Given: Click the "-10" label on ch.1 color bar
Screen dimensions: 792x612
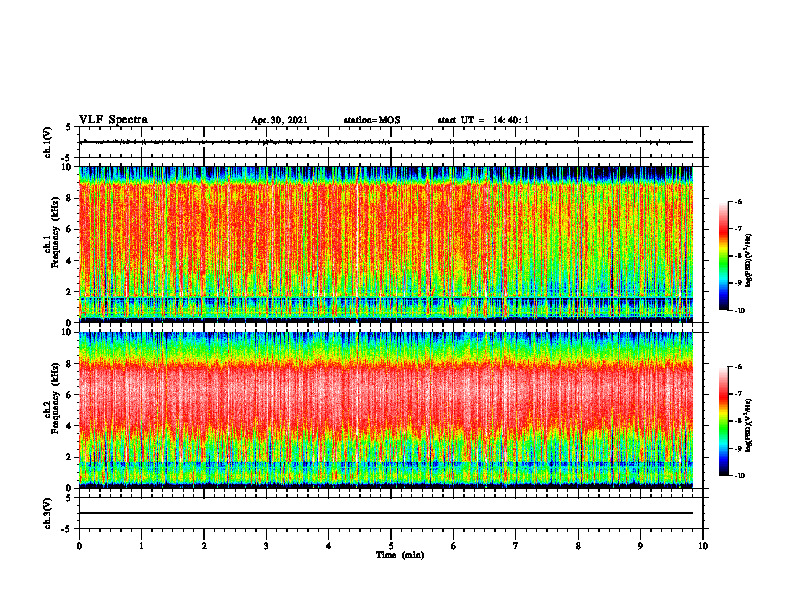Looking at the screenshot, I should 740,311.
